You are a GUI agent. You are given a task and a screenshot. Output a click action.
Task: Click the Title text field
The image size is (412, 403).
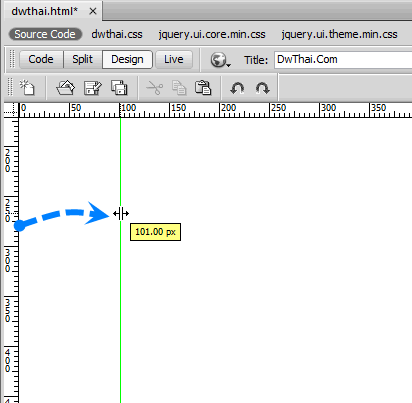click(x=343, y=60)
